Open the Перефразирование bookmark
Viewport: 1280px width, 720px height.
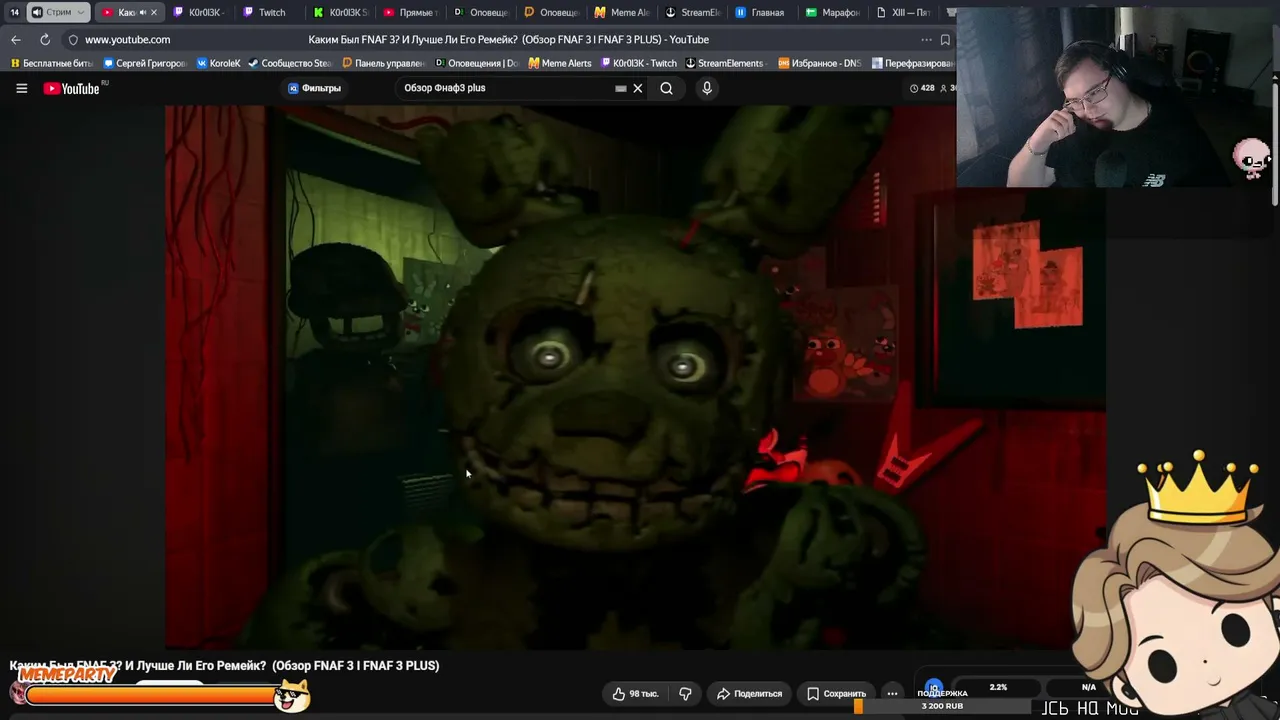point(912,63)
